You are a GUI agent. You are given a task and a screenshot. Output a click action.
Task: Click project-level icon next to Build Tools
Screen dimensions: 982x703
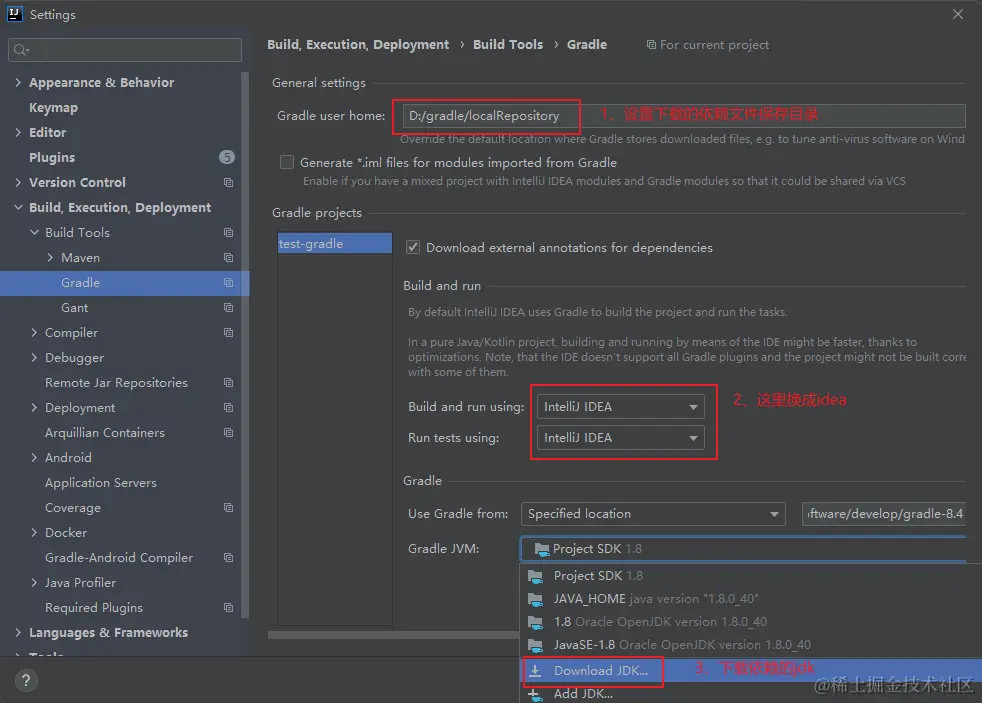229,232
